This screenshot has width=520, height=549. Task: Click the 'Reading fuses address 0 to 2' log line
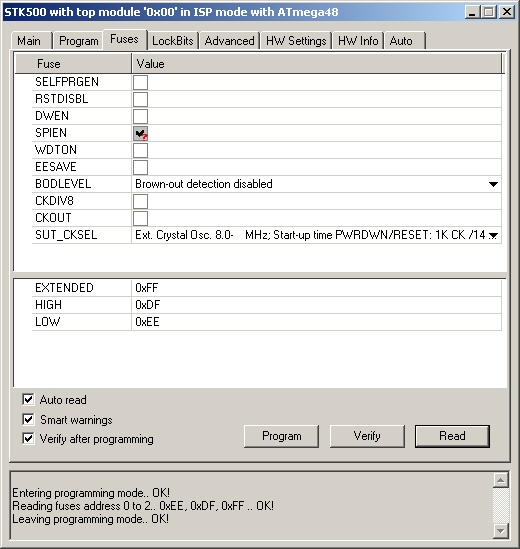tap(143, 506)
